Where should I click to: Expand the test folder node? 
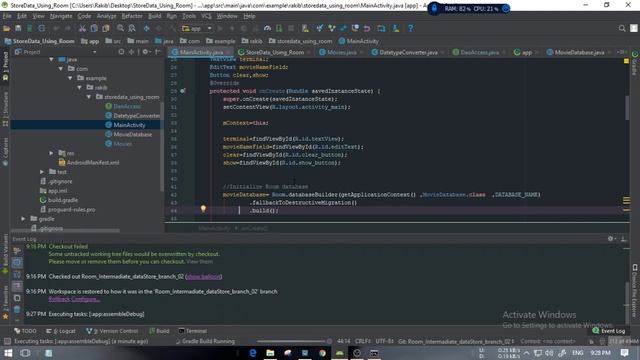tap(42, 172)
